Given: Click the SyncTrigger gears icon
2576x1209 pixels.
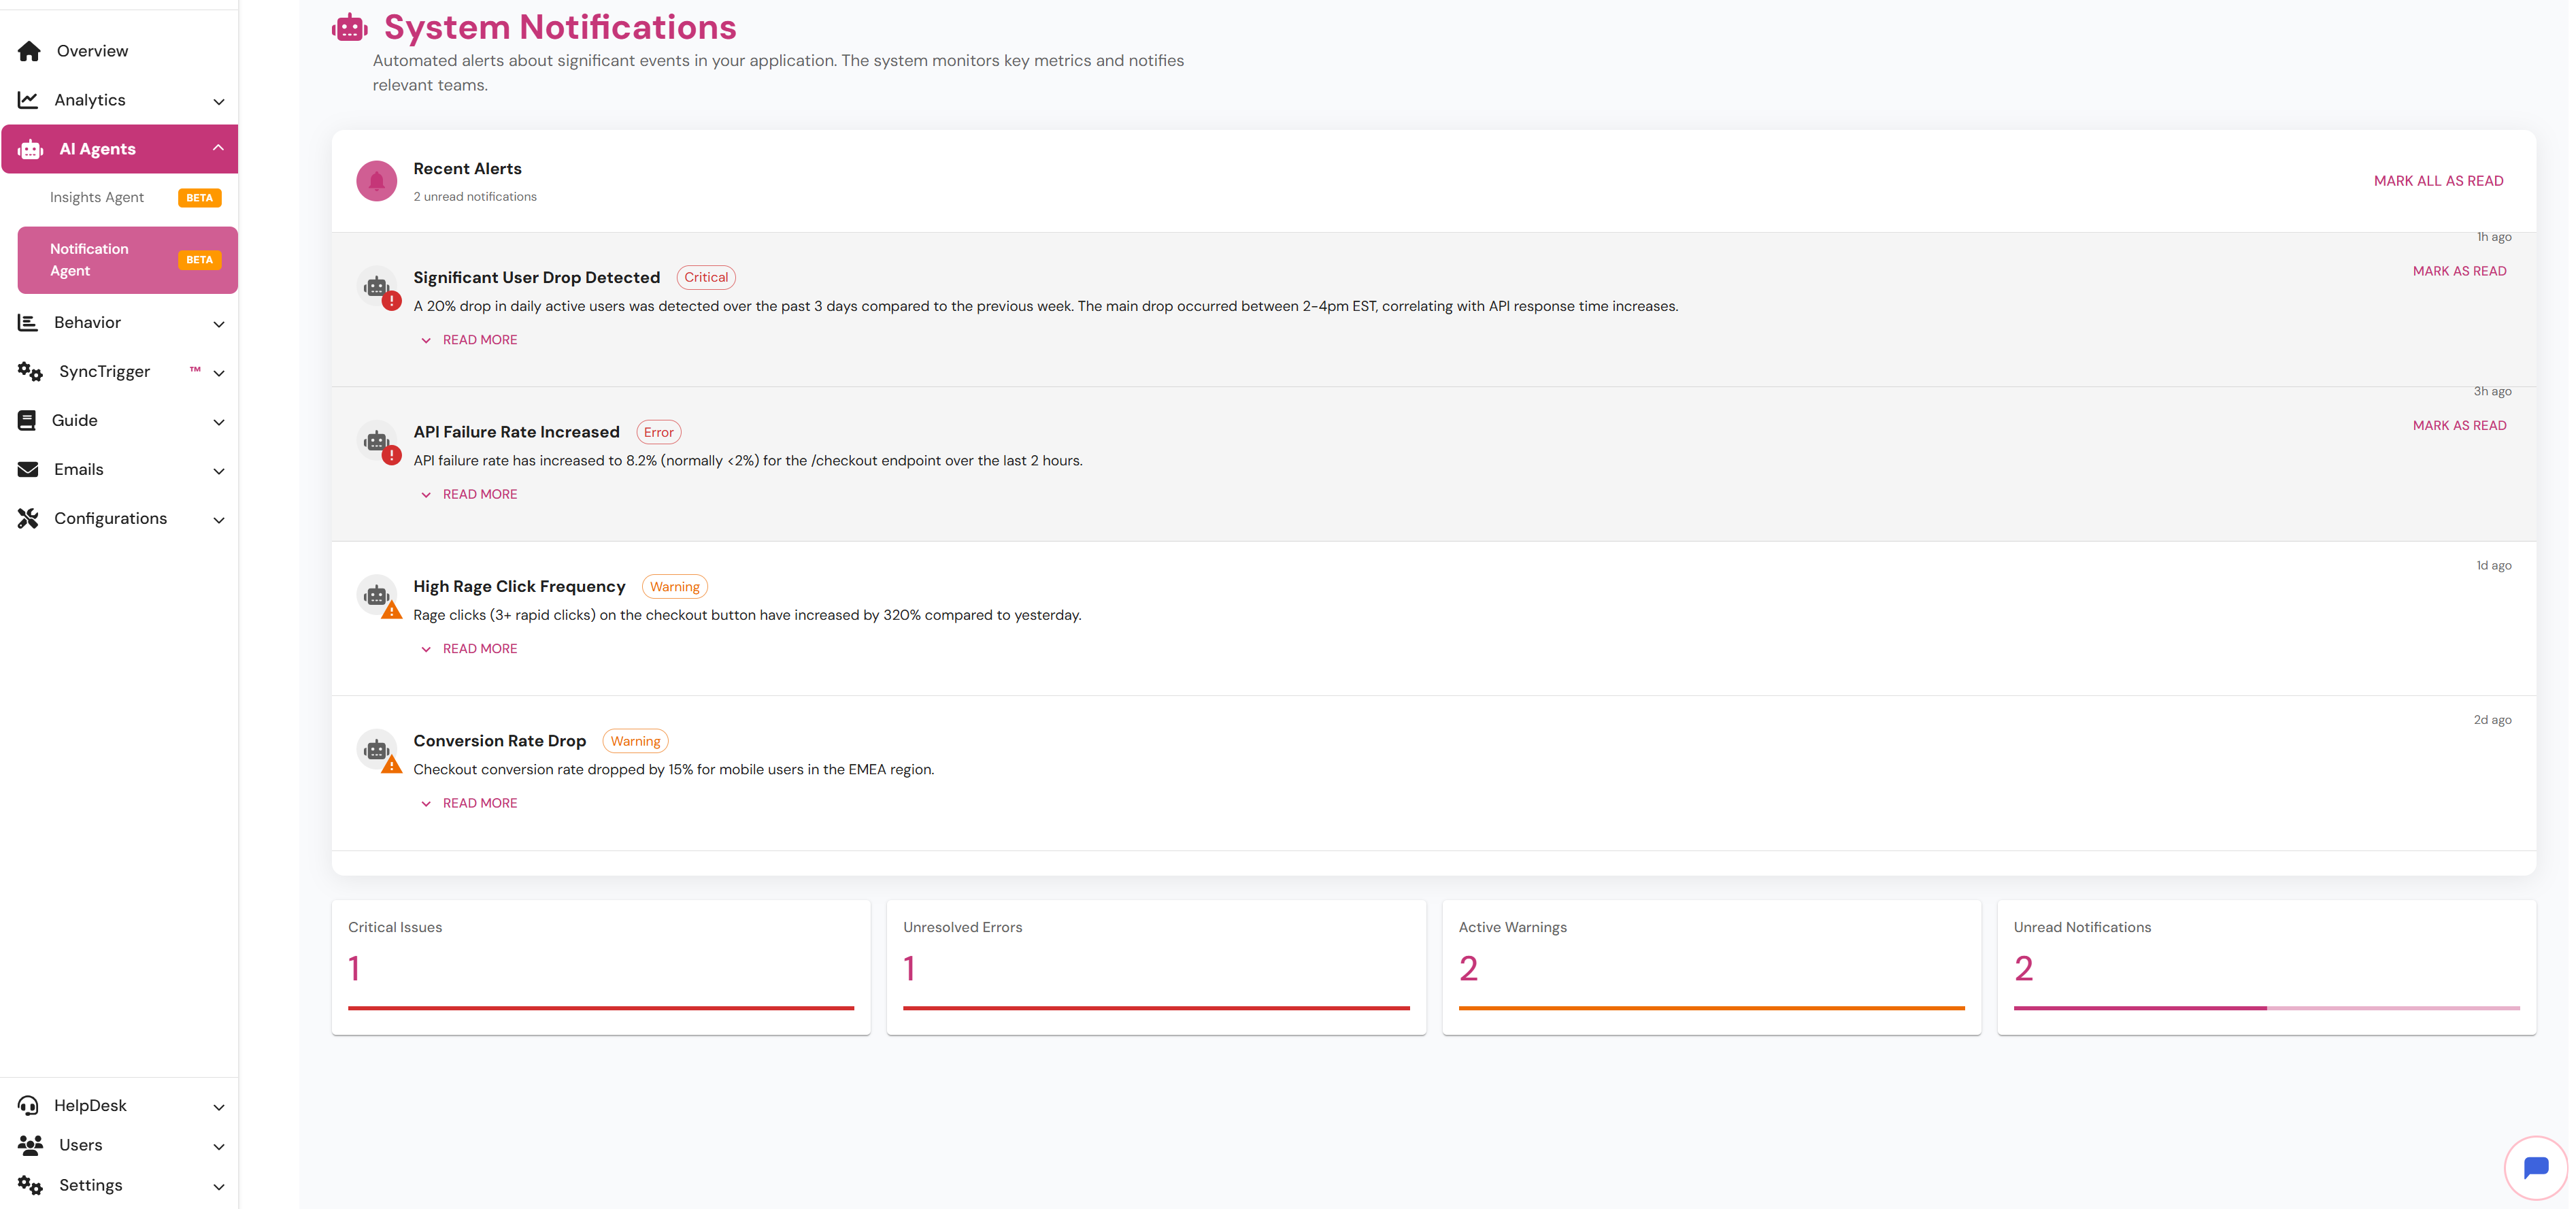Looking at the screenshot, I should (30, 371).
